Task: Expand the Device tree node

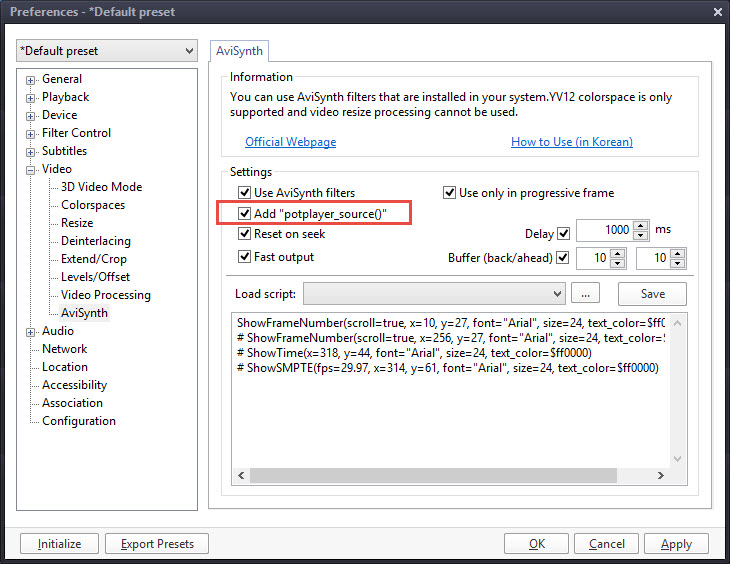Action: click(x=30, y=116)
